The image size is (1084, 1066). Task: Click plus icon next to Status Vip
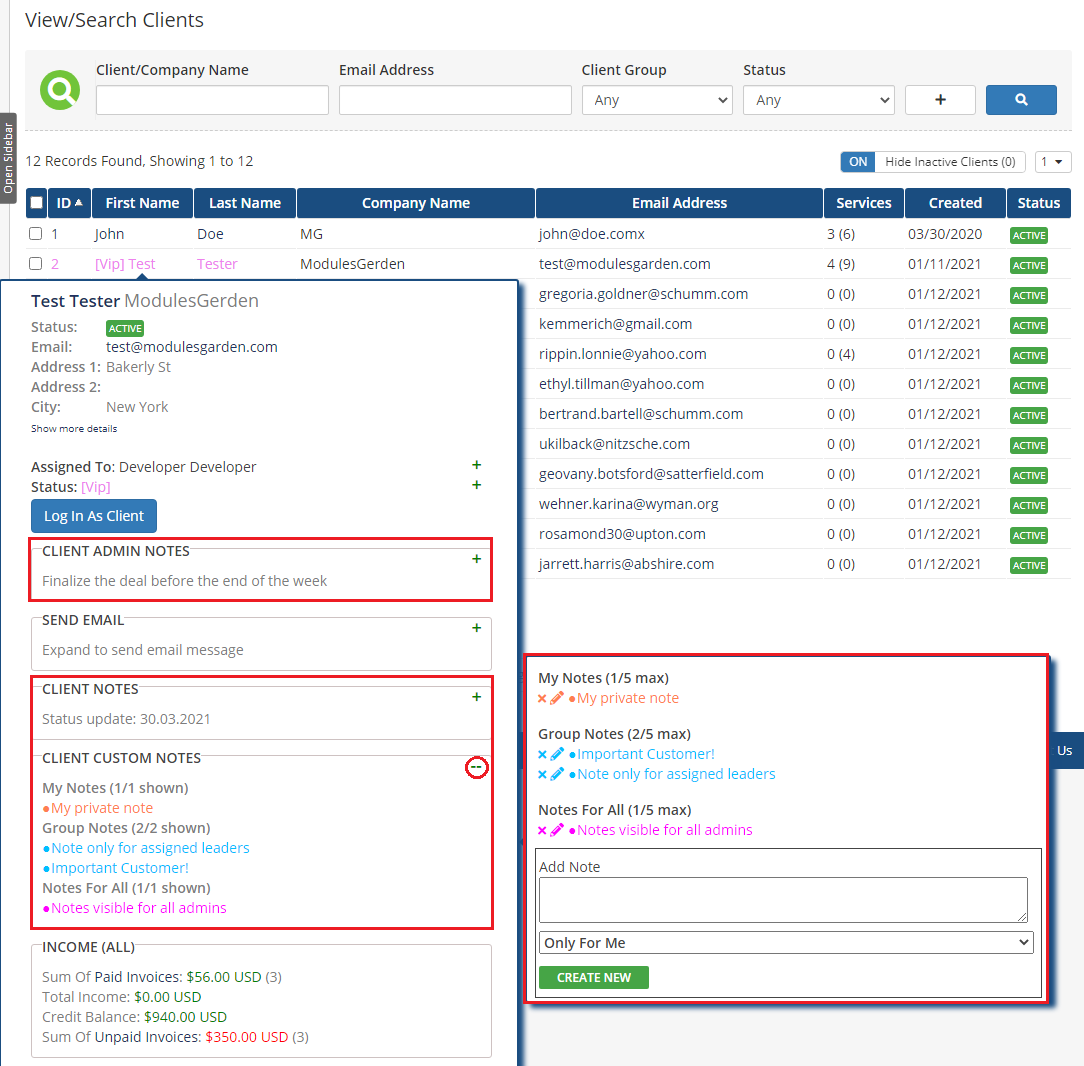click(x=476, y=485)
